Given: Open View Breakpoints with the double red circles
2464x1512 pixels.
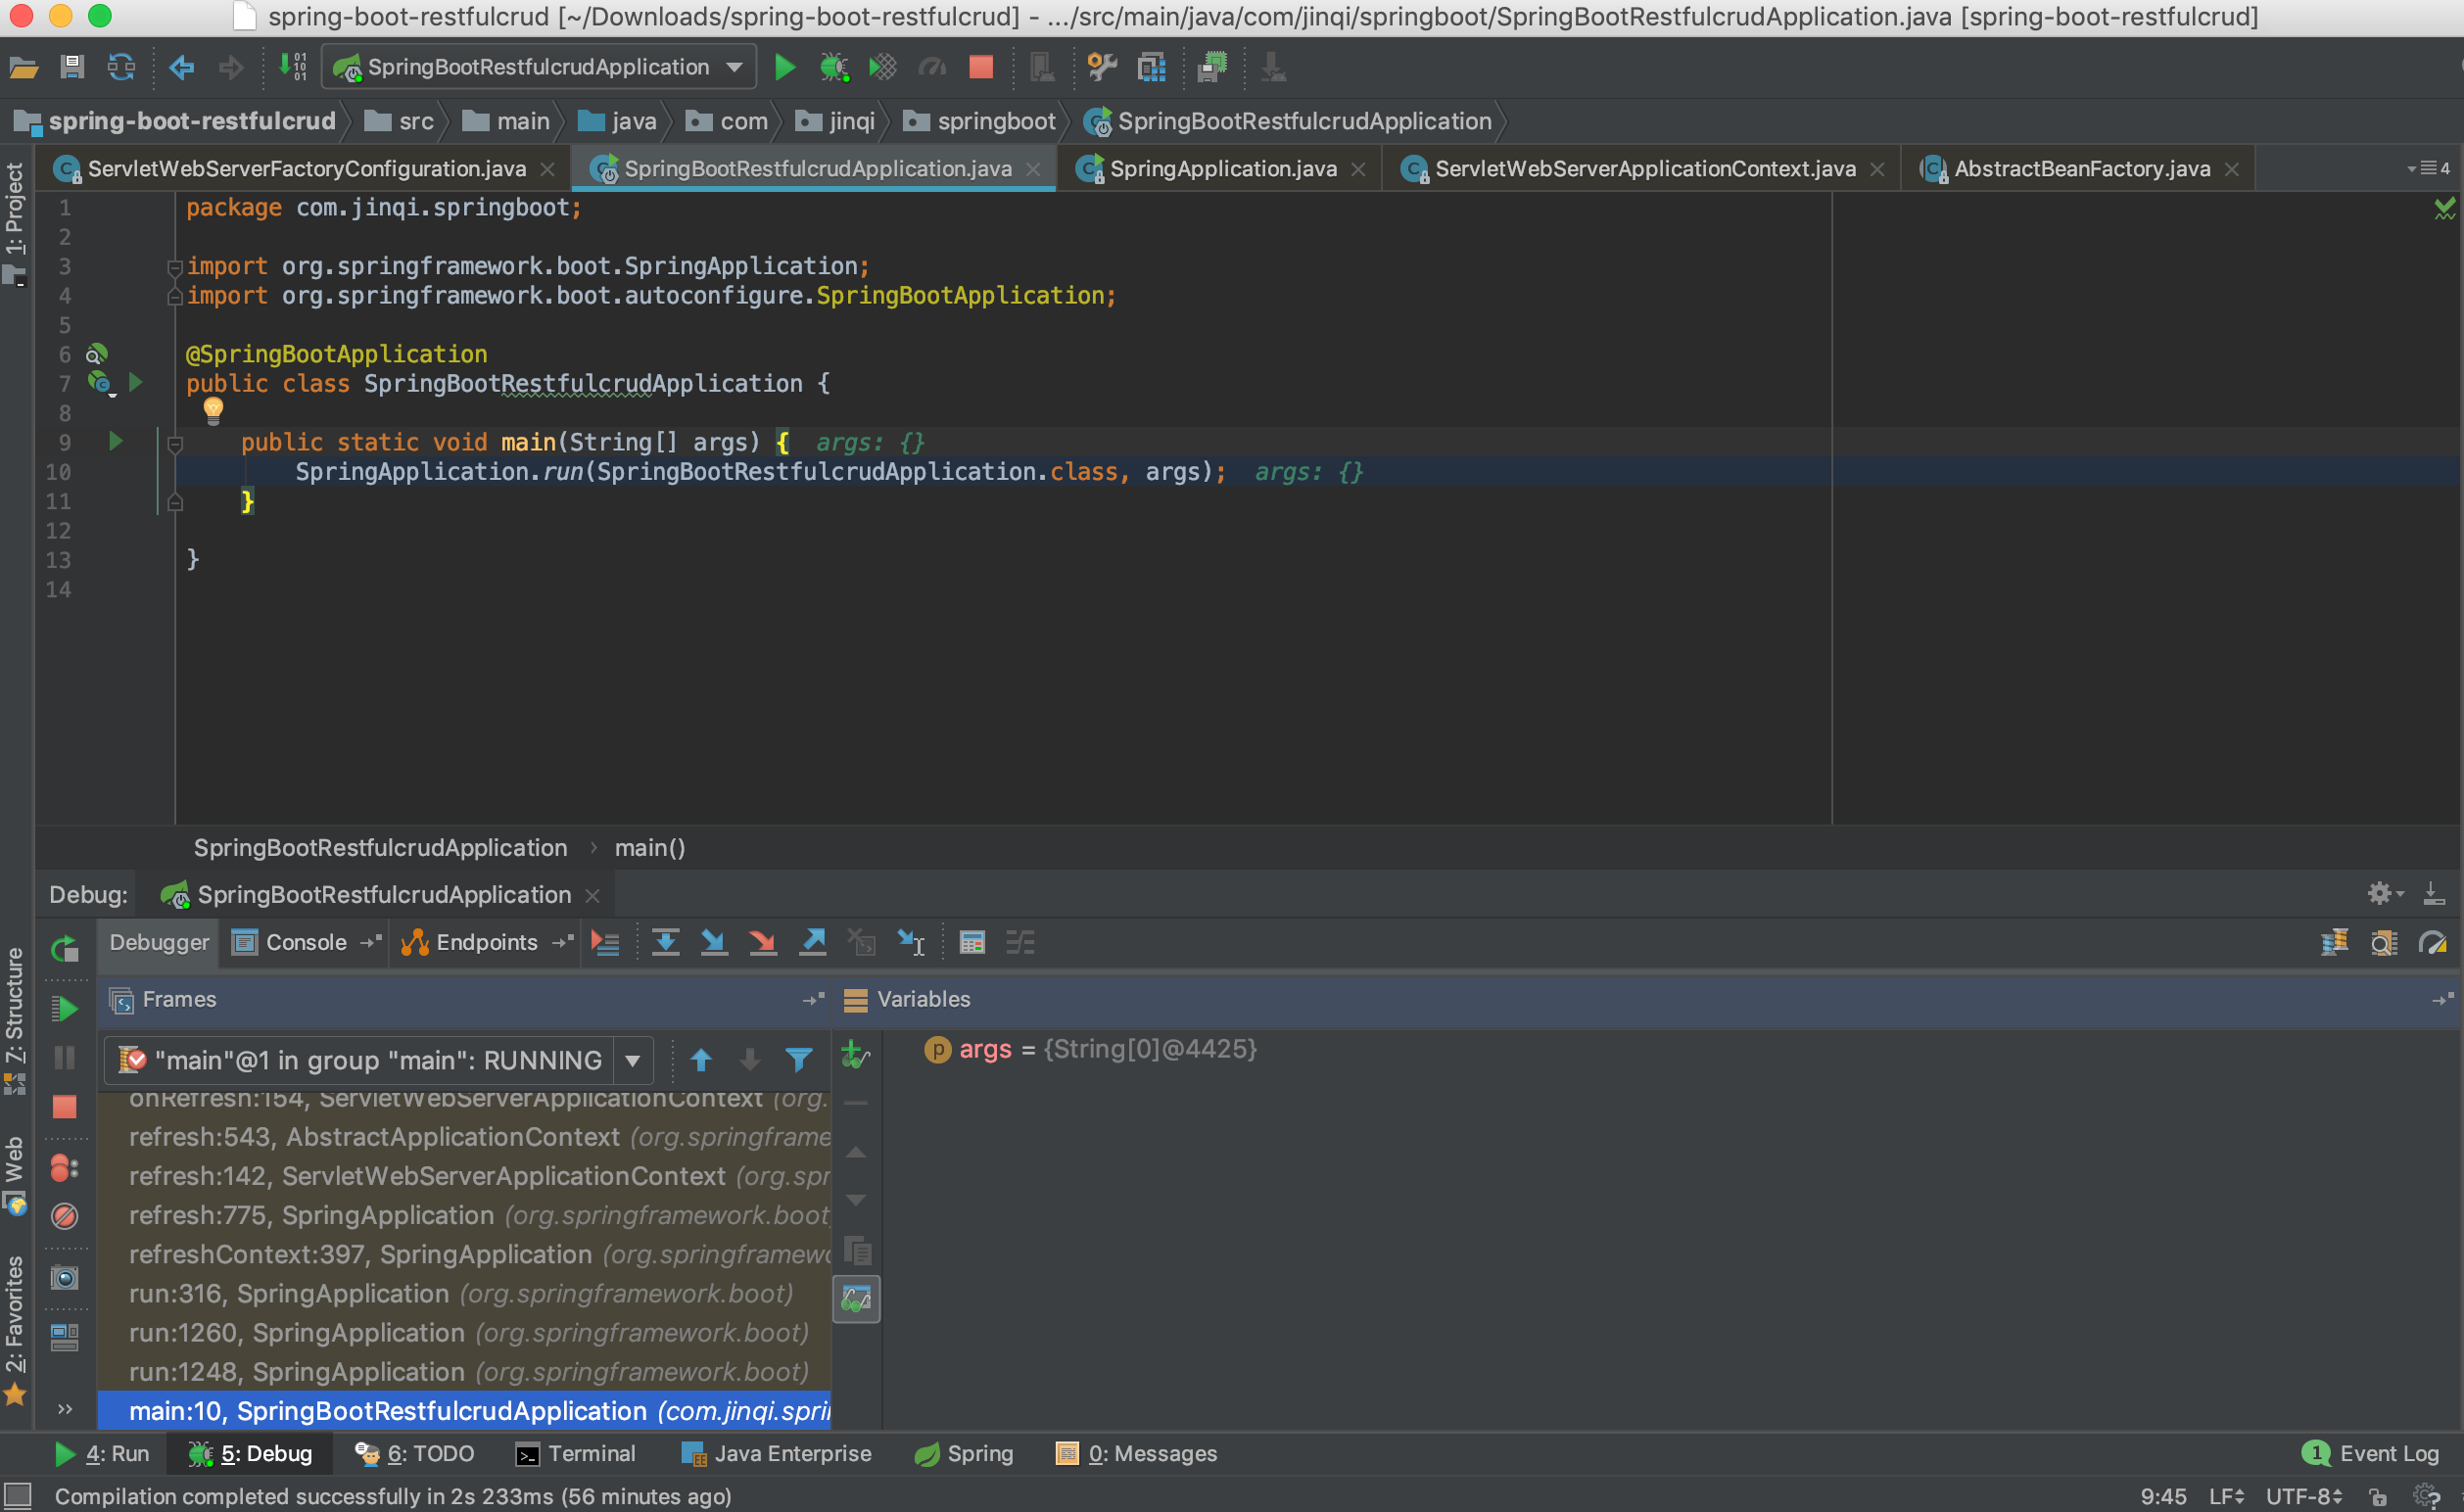Looking at the screenshot, I should 65,1167.
